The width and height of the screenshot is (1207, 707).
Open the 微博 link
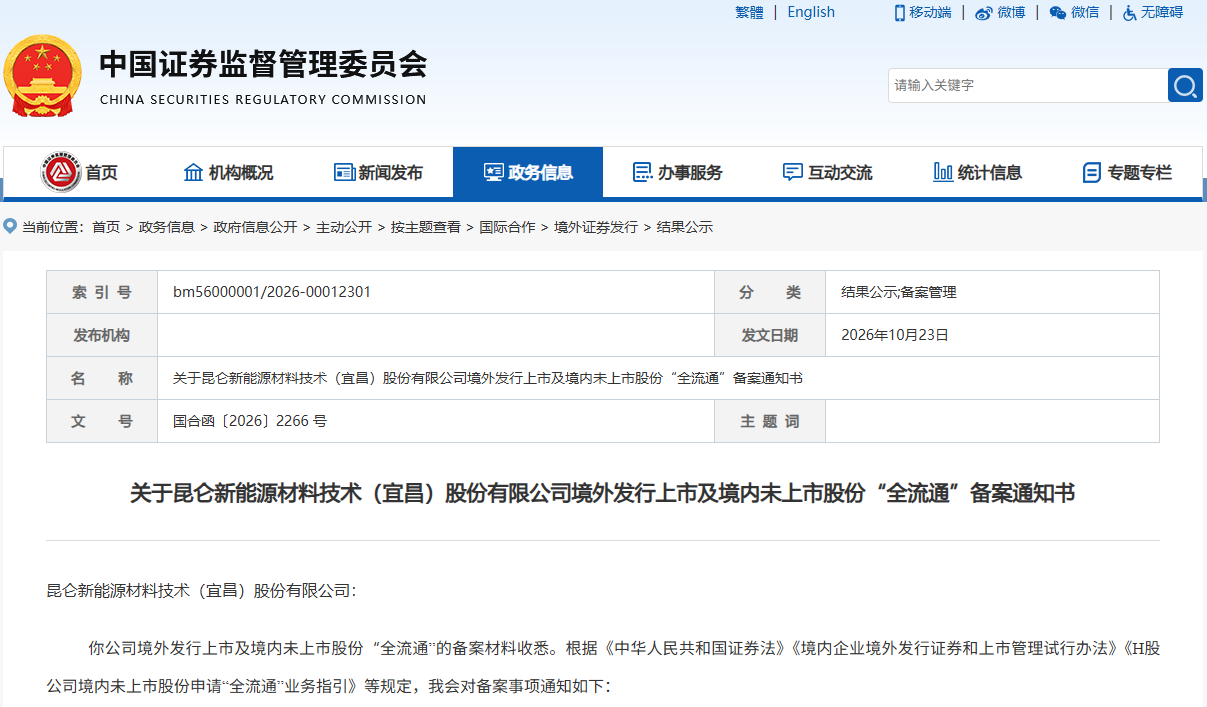pos(1011,12)
